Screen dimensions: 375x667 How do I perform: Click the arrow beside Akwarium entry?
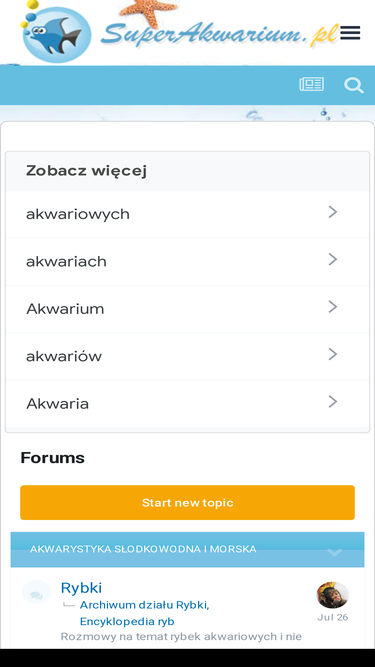click(333, 307)
